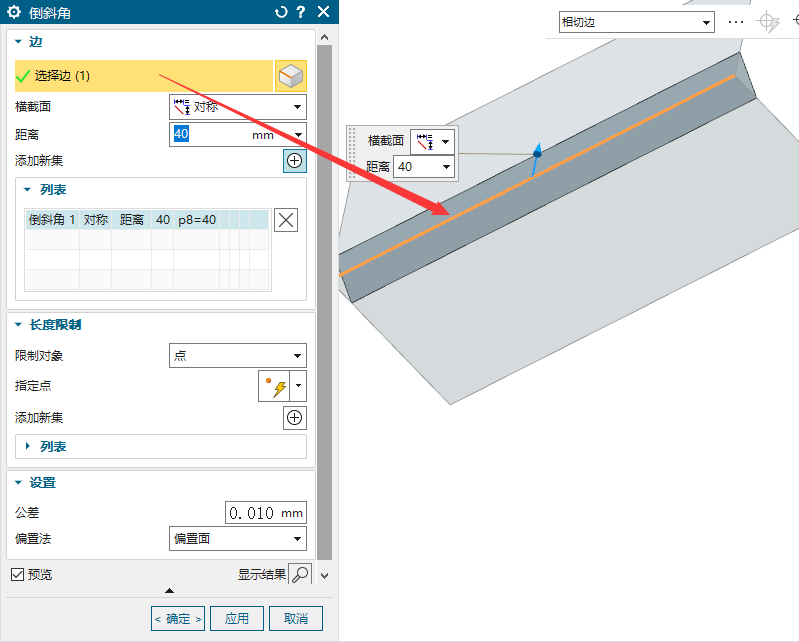The image size is (799, 642).
Task: Open the 限制对象 点 dropdown
Action: 238,356
